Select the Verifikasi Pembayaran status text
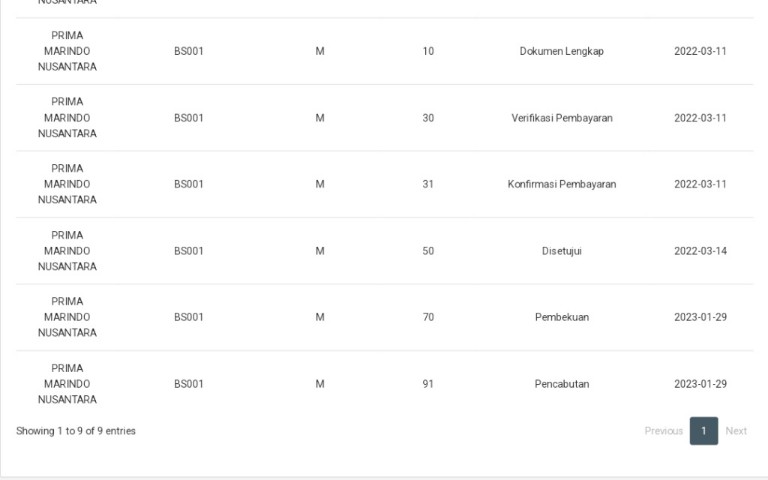Viewport: 768px width, 480px height. pos(562,118)
